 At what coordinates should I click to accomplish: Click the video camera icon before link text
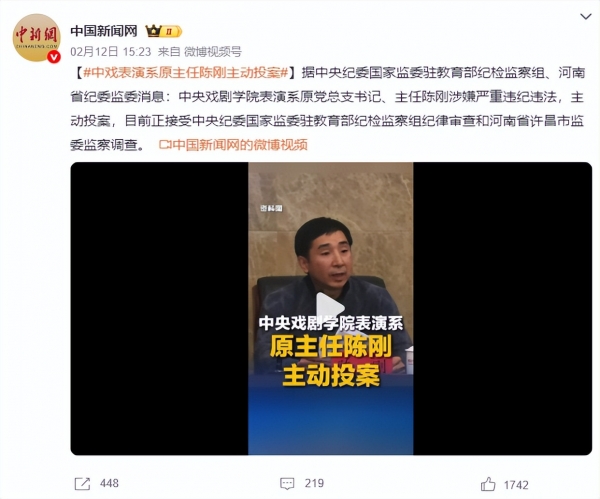(x=165, y=145)
